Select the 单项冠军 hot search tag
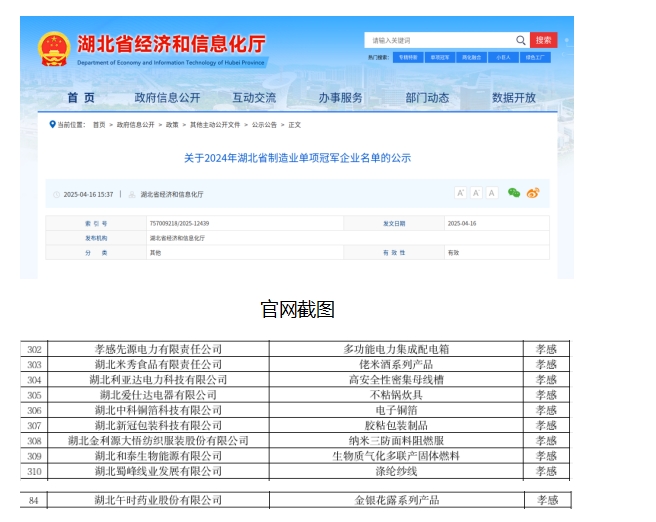Image resolution: width=656 pixels, height=522 pixels. [440, 57]
